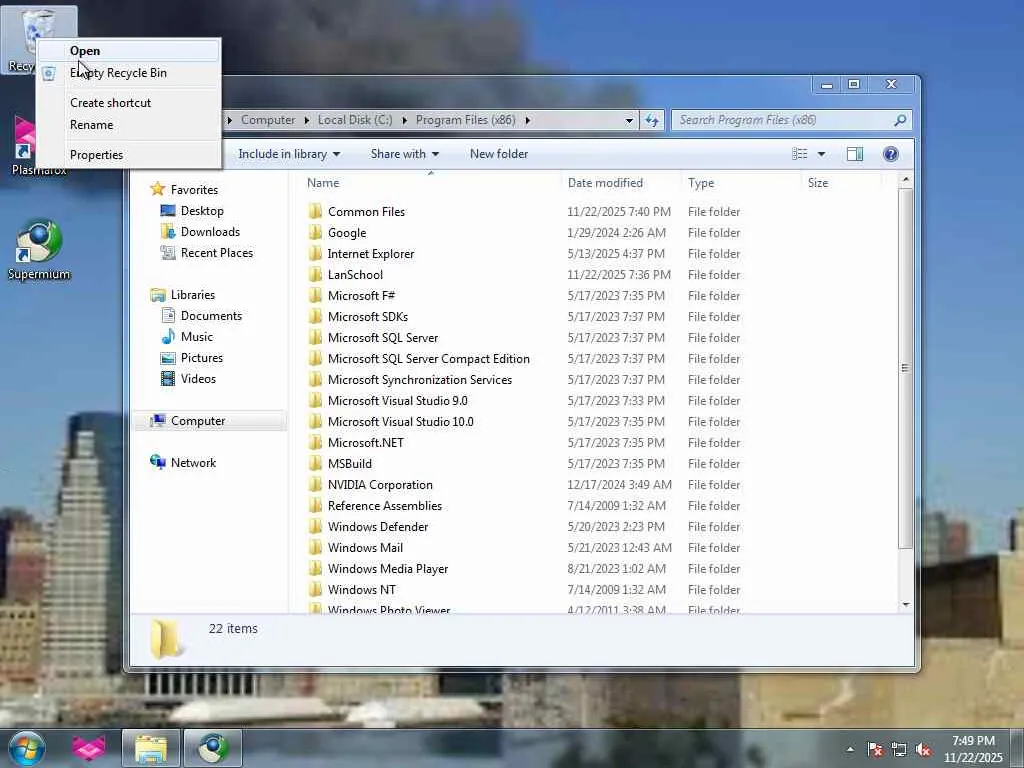Show hidden tray icons arrow
The image size is (1024, 768).
pos(850,750)
